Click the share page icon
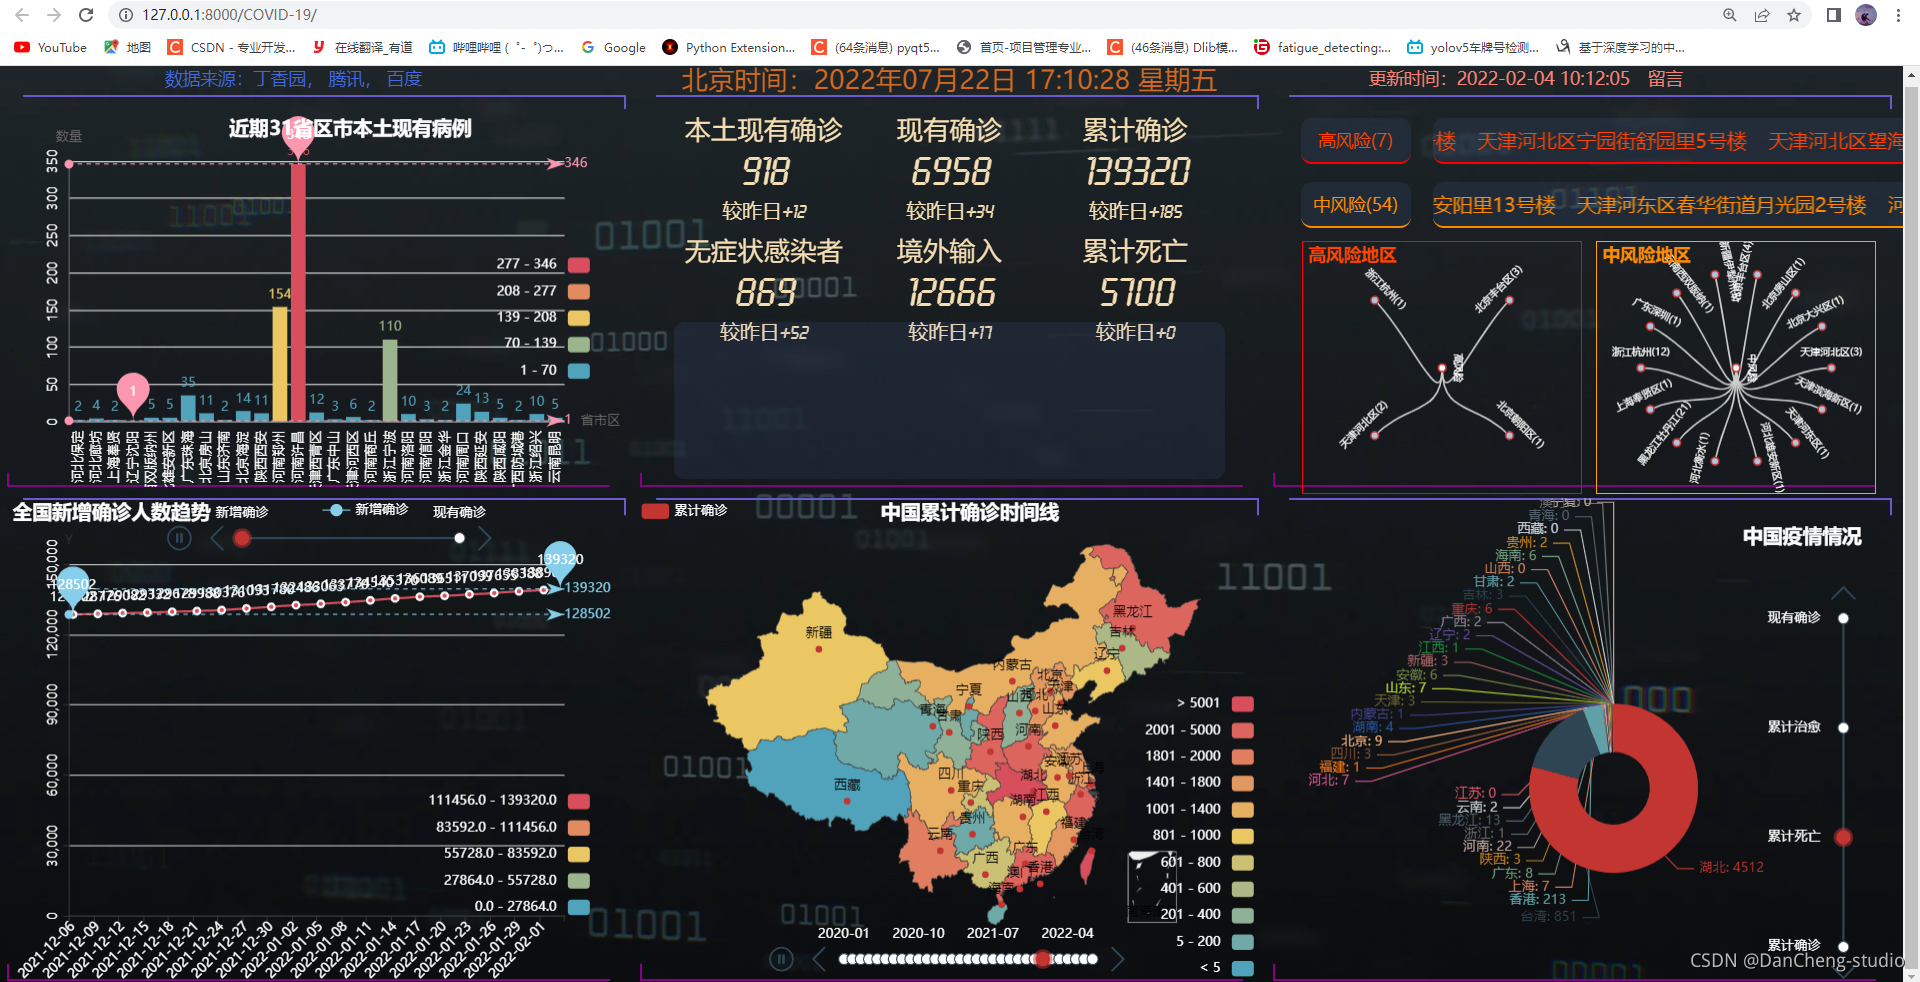1920x982 pixels. click(1761, 15)
